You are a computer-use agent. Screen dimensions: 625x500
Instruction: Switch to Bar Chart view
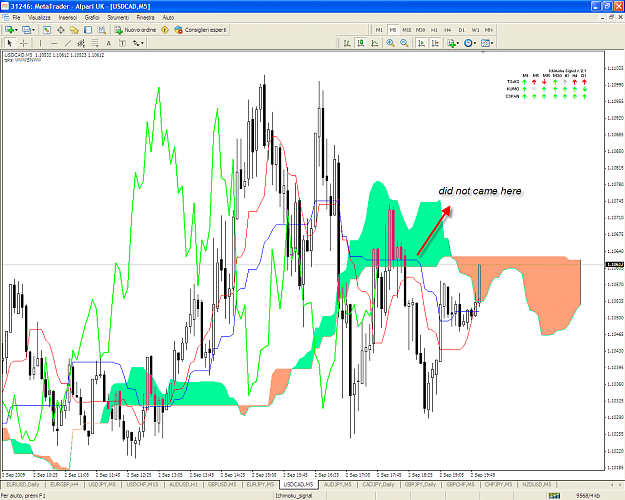pyautogui.click(x=347, y=43)
